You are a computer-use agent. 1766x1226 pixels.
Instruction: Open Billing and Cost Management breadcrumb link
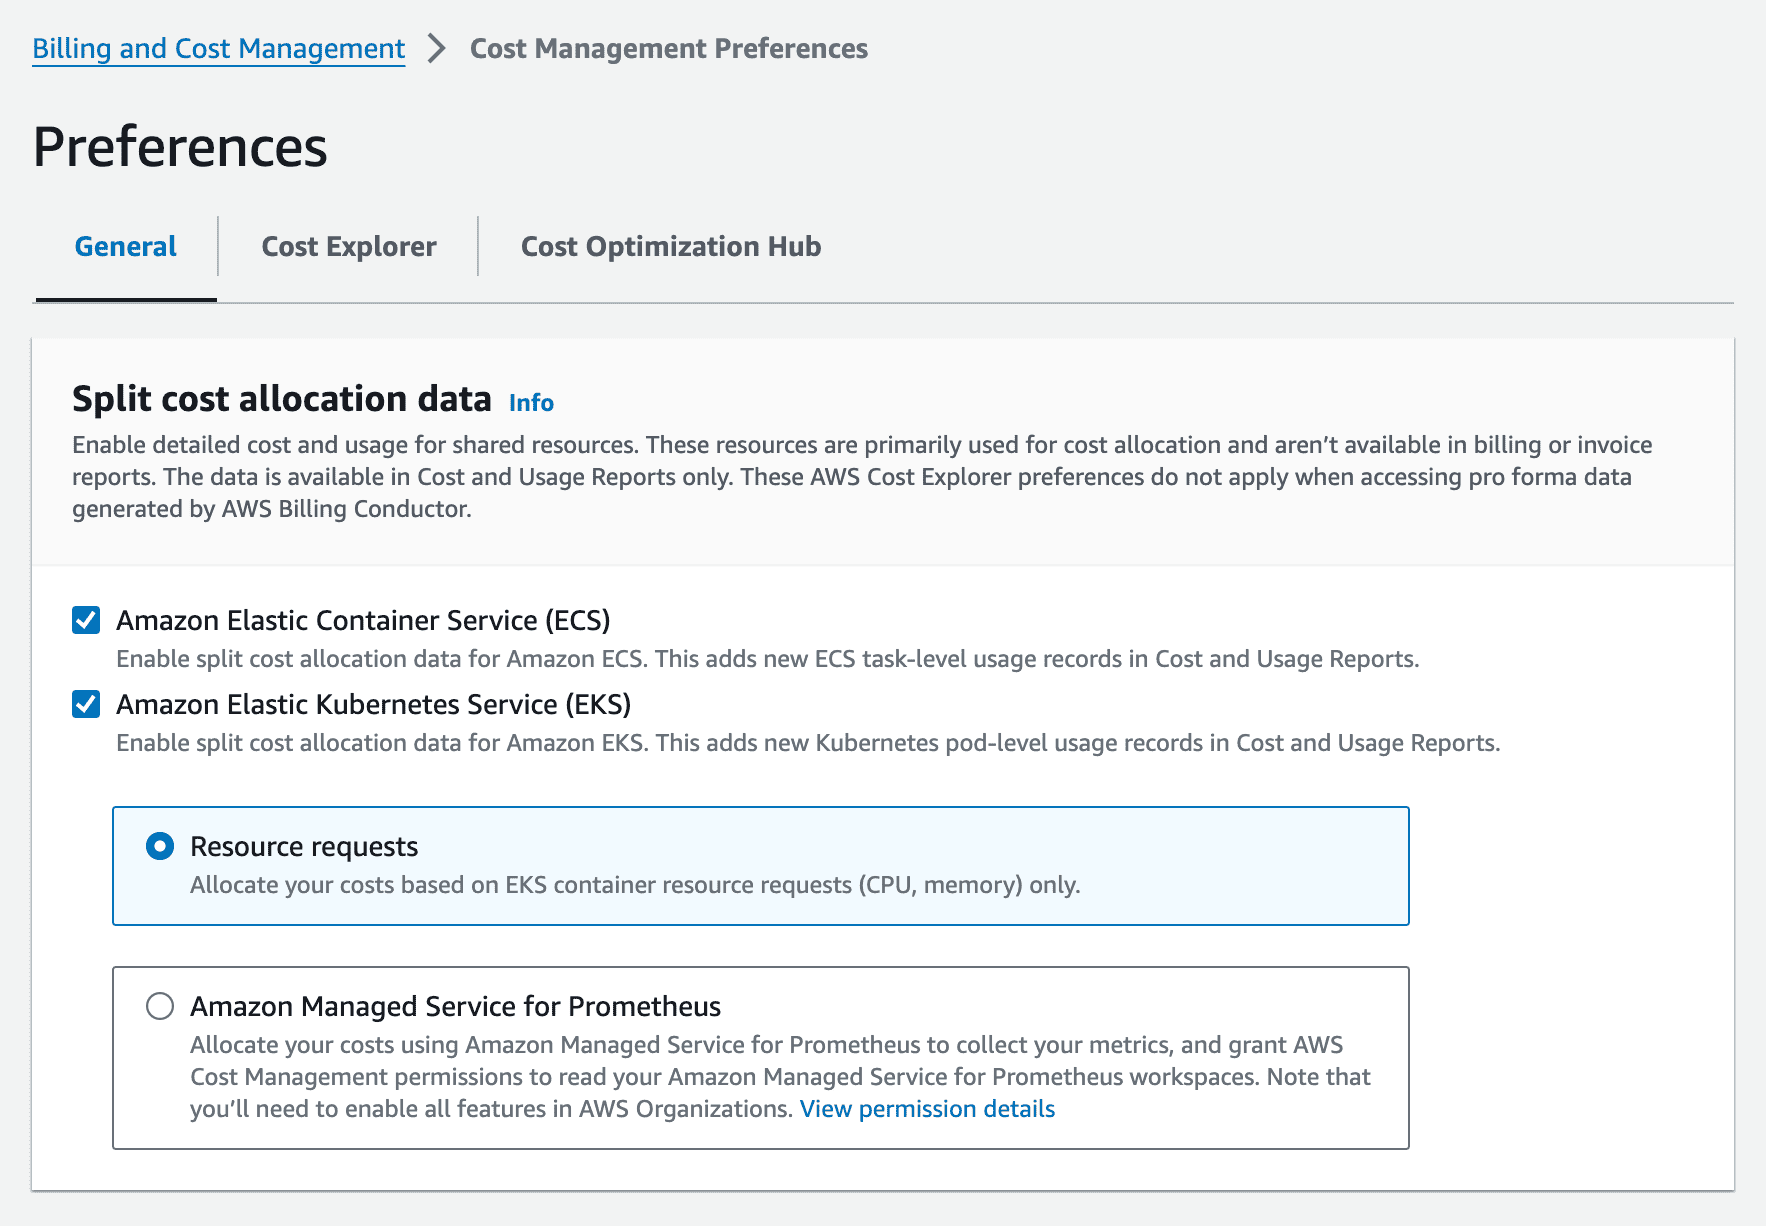pos(218,48)
